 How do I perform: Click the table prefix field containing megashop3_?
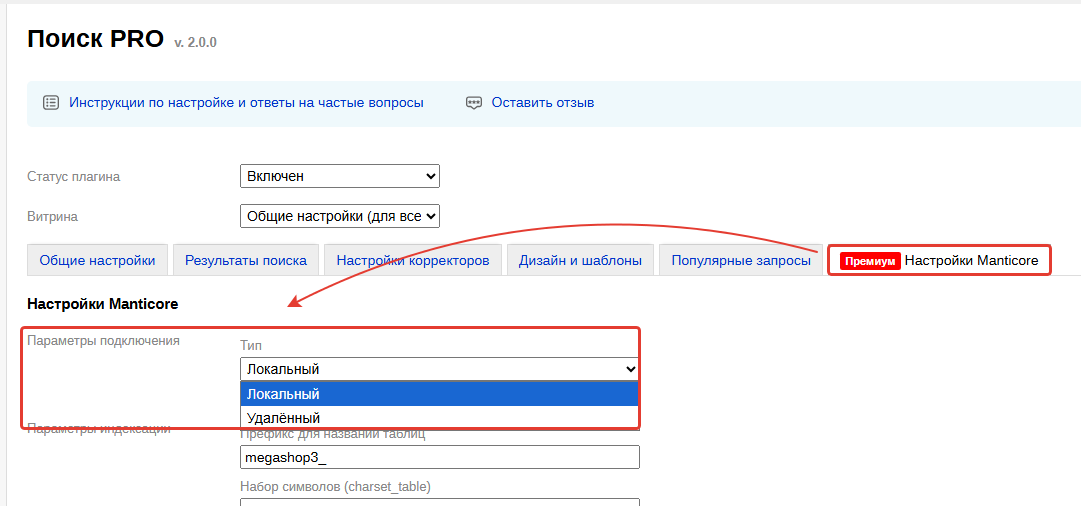click(x=439, y=457)
